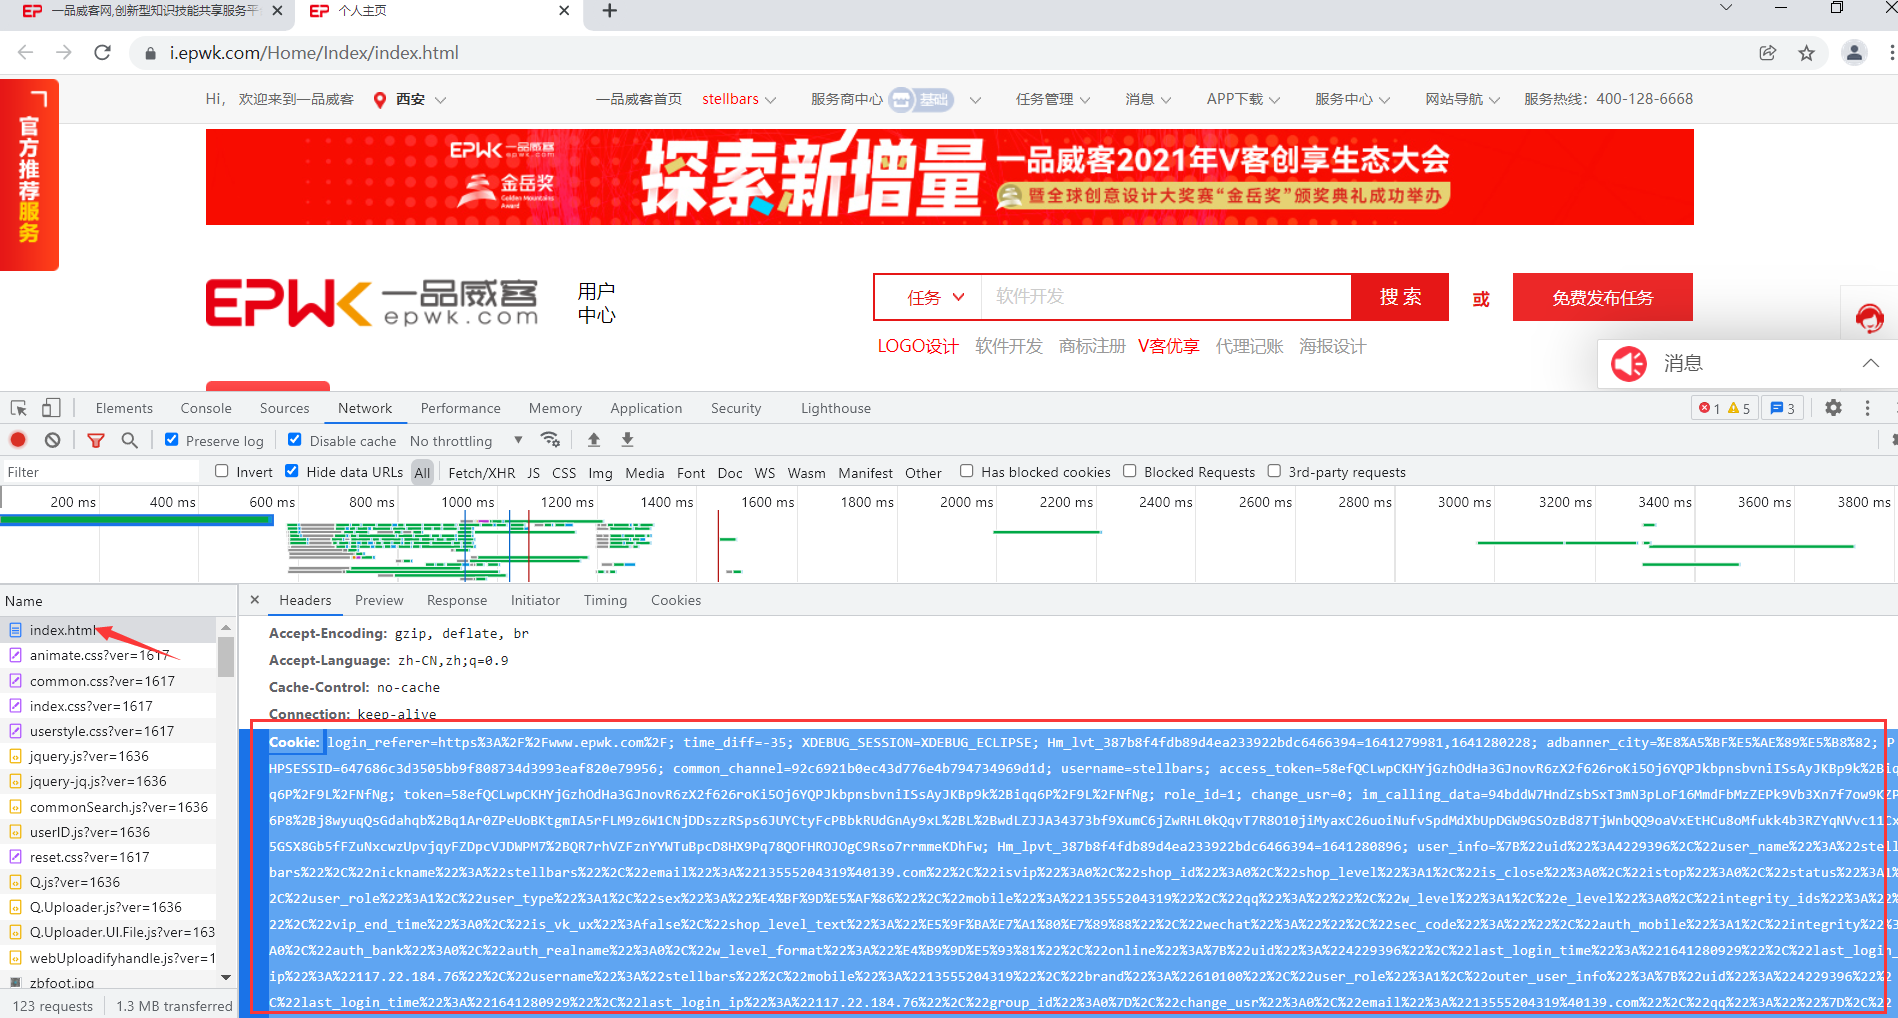The height and width of the screenshot is (1018, 1898).
Task: Open the Preview tab of the request
Action: coord(379,600)
